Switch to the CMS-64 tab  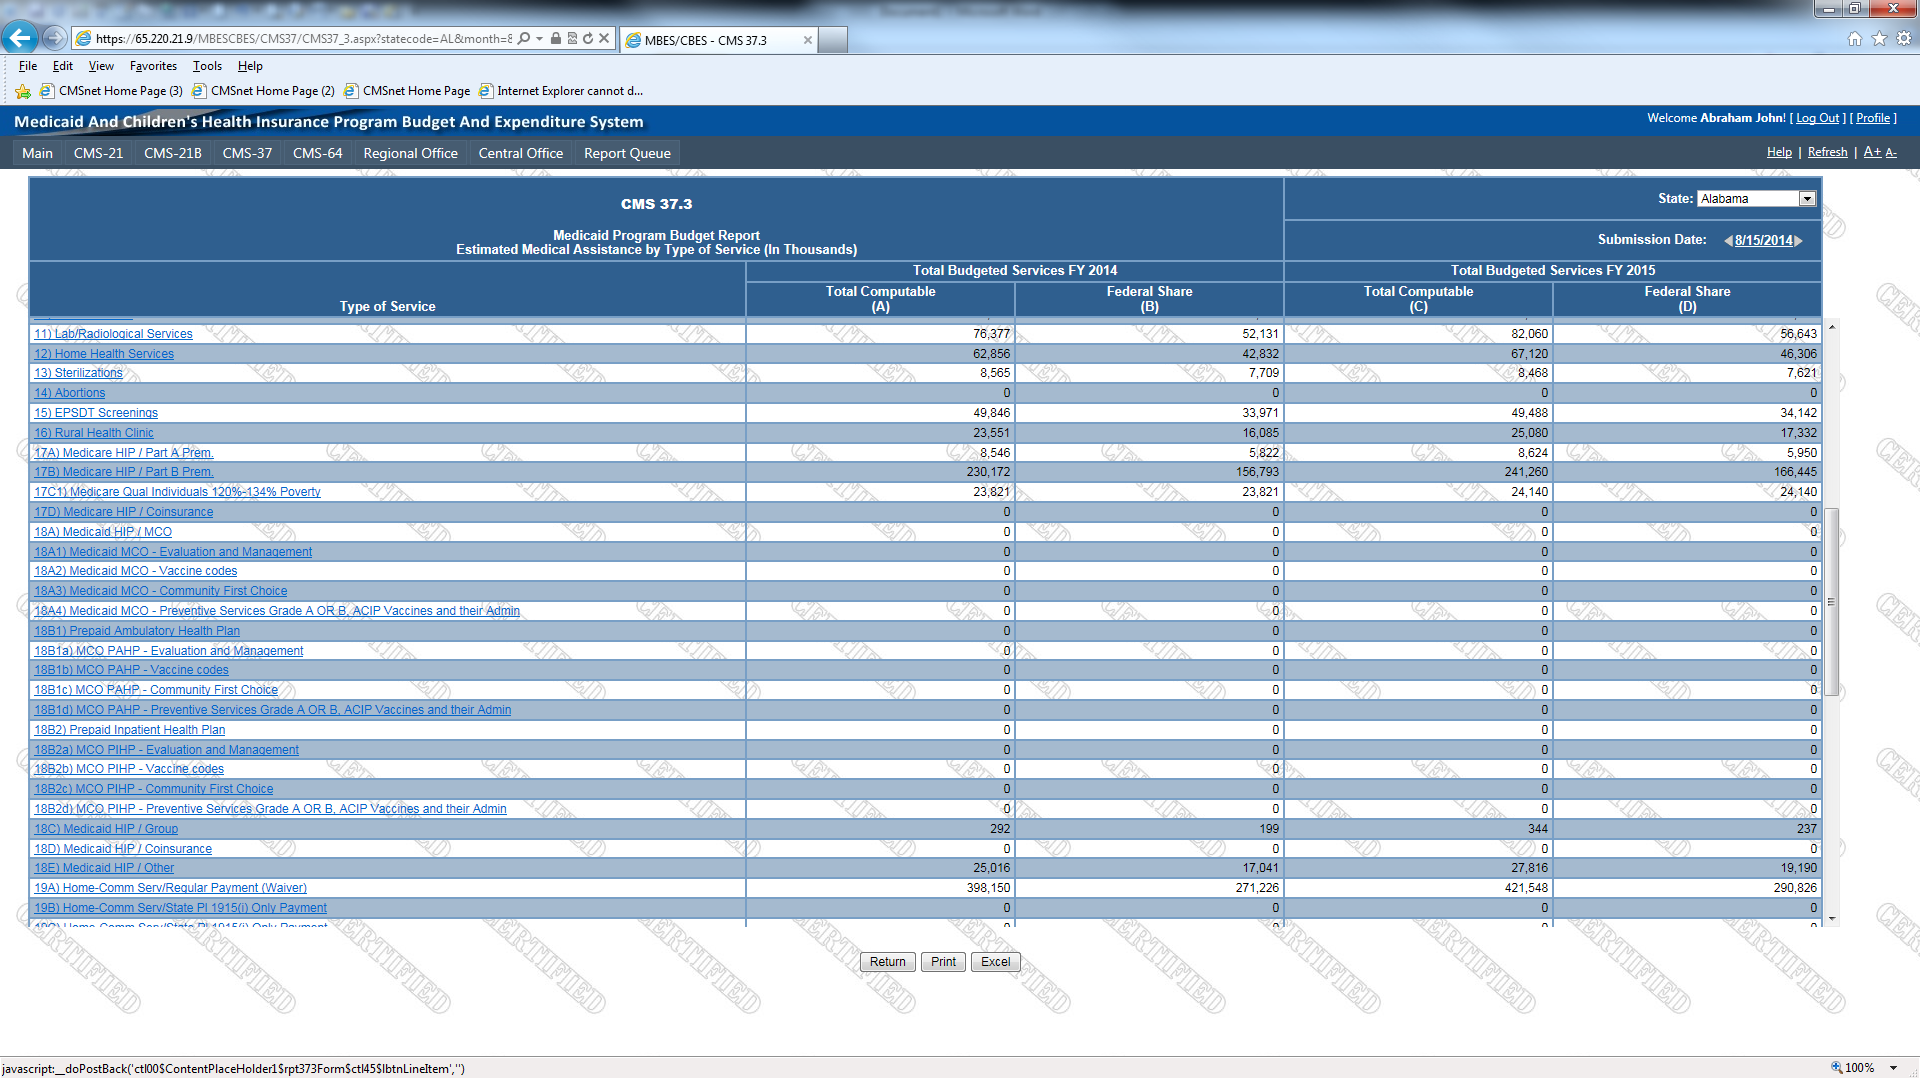coord(317,153)
